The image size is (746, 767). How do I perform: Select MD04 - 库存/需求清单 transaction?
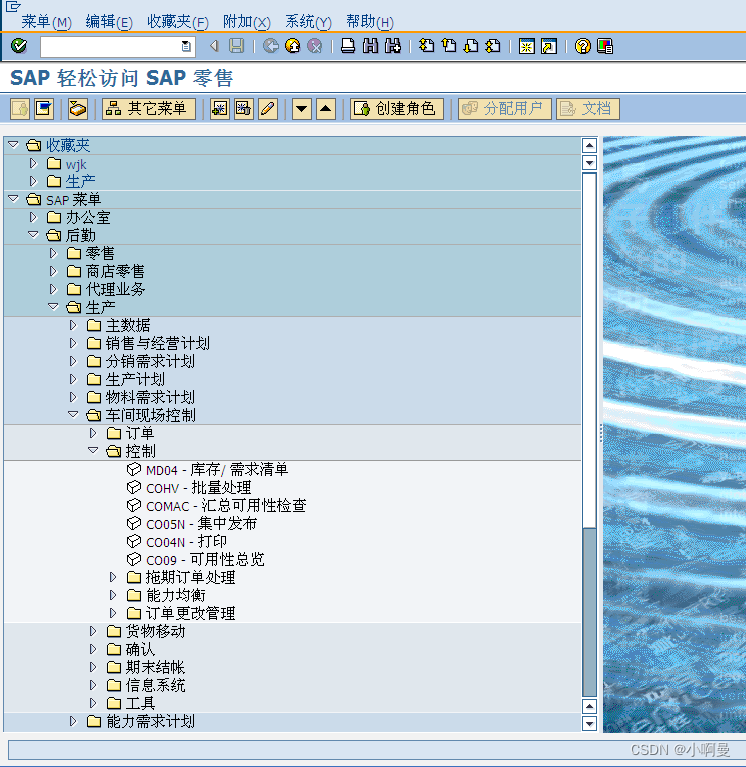pos(217,470)
